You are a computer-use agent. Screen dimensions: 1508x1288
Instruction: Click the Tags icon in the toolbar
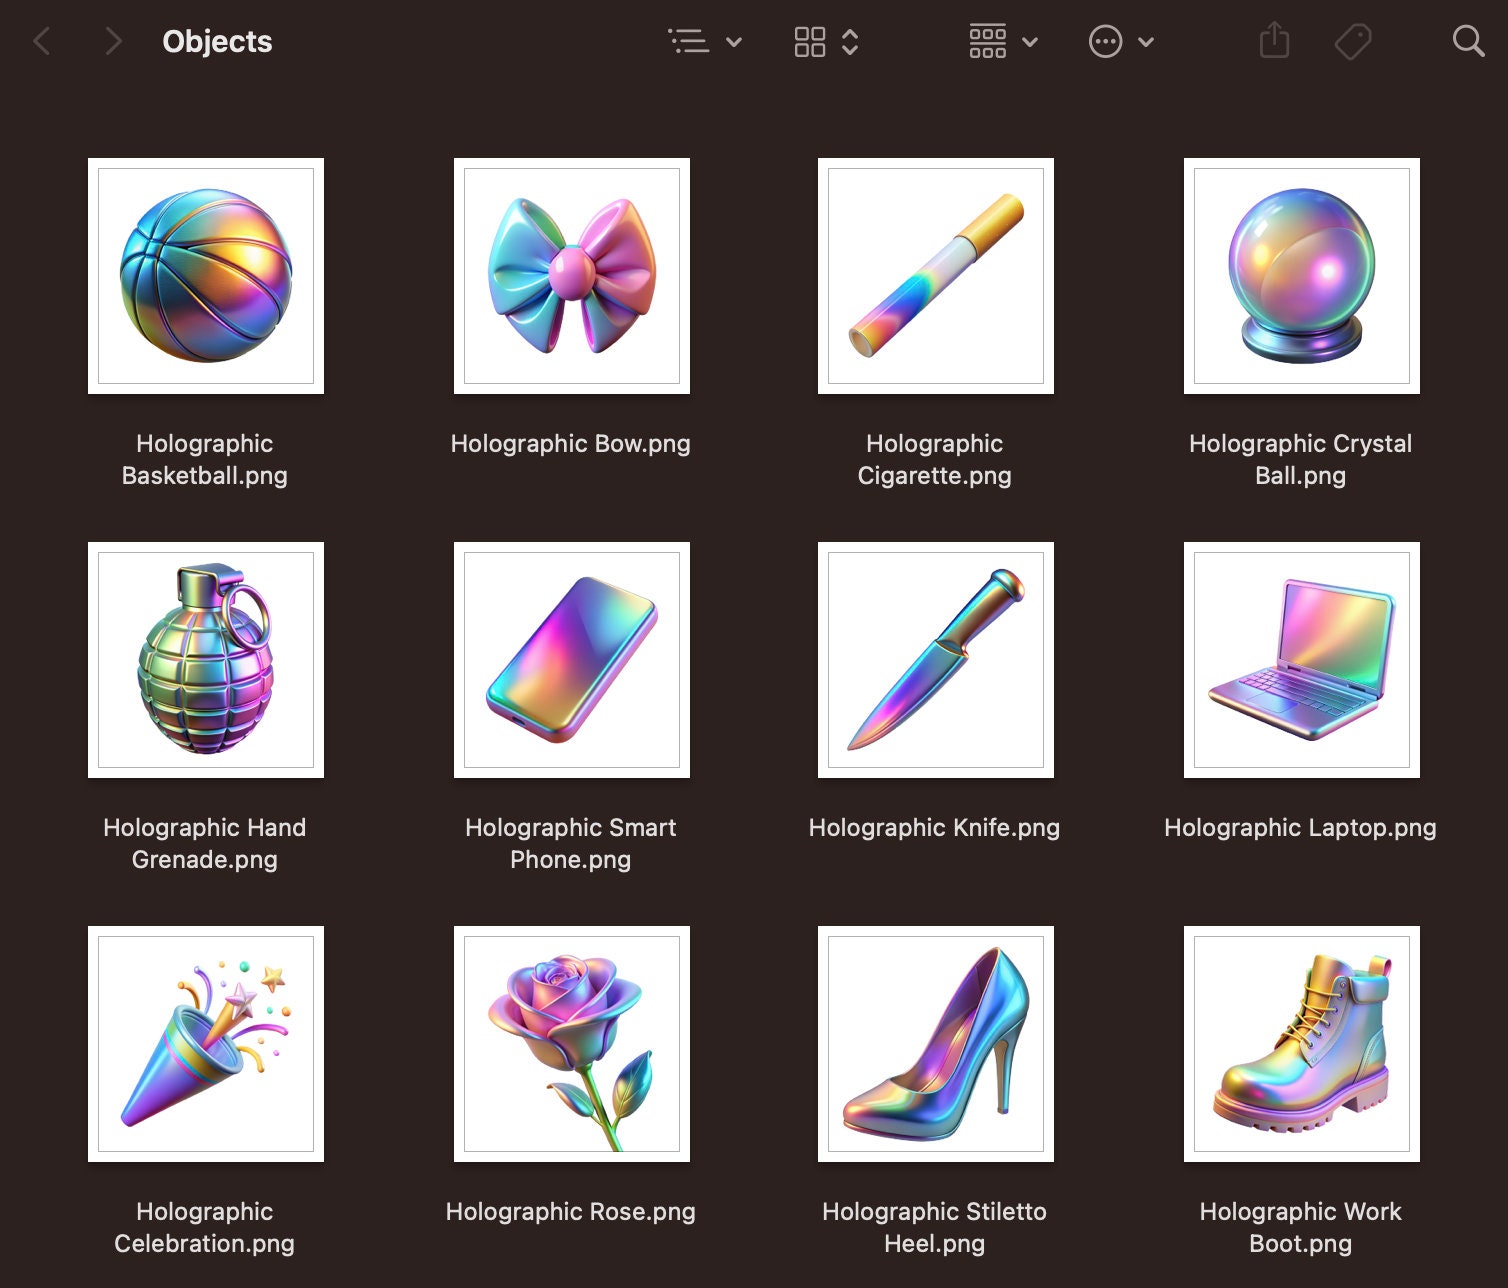tap(1355, 41)
